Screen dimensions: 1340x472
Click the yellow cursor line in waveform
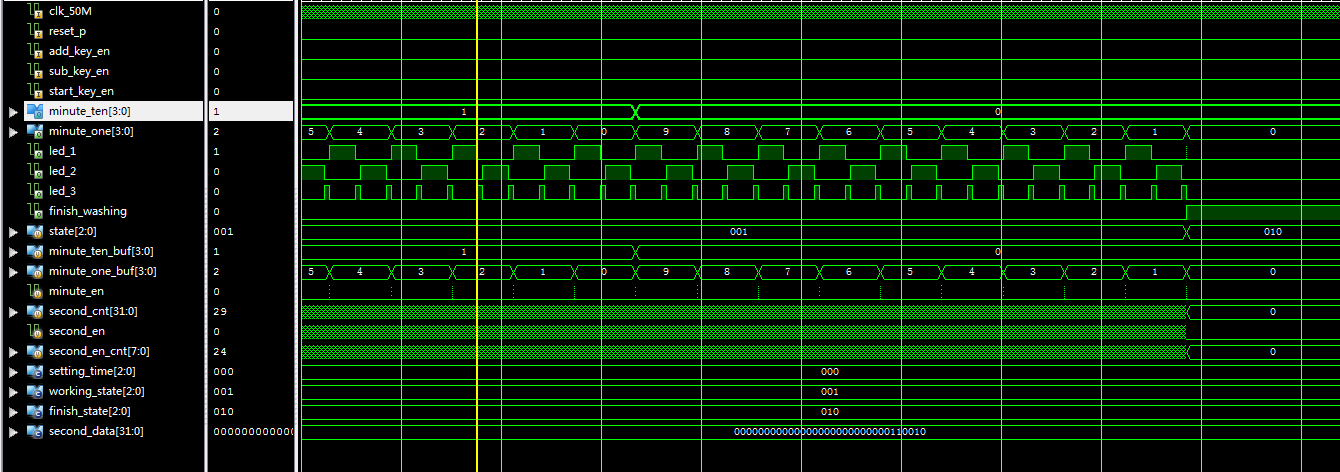pos(477,250)
